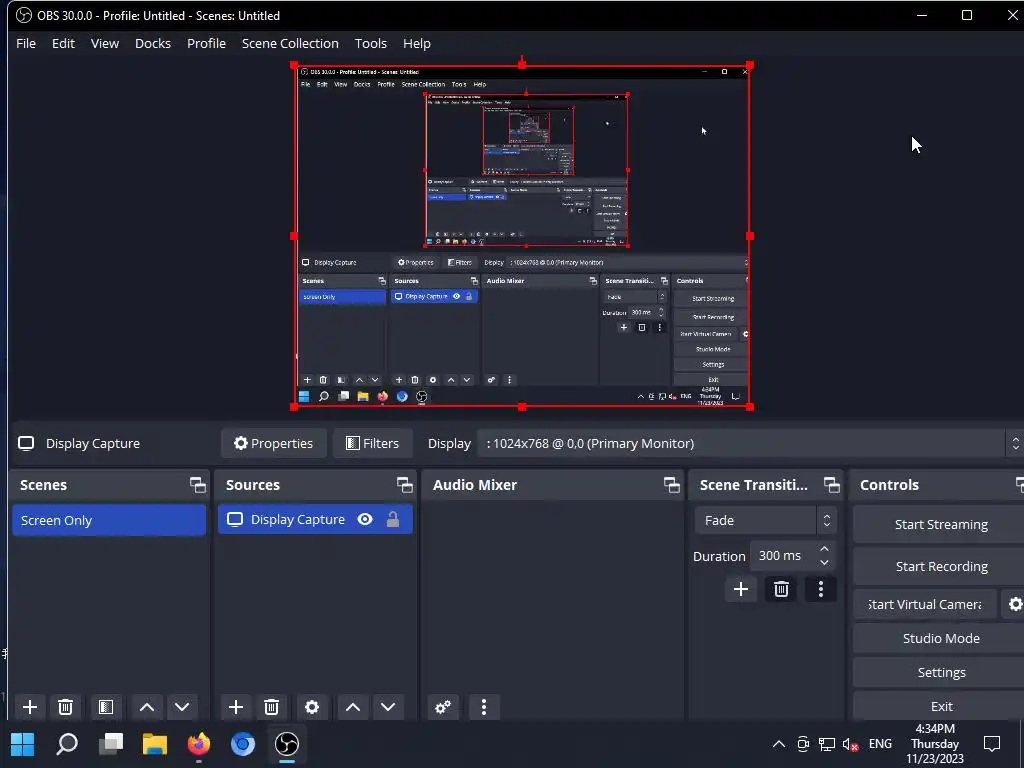Open Audio Mixer advanced properties gears icon
Viewport: 1024px width, 768px height.
tap(443, 707)
